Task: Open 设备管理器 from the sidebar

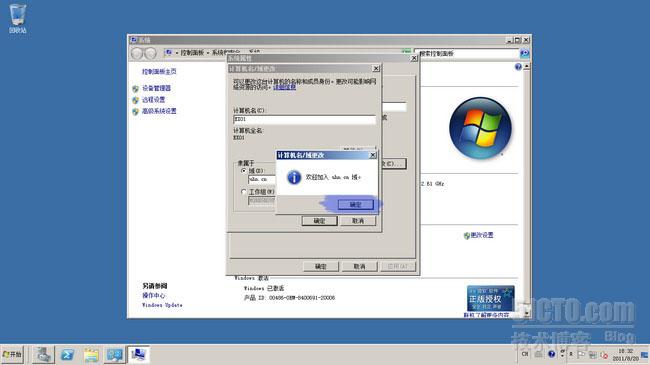Action: 156,88
